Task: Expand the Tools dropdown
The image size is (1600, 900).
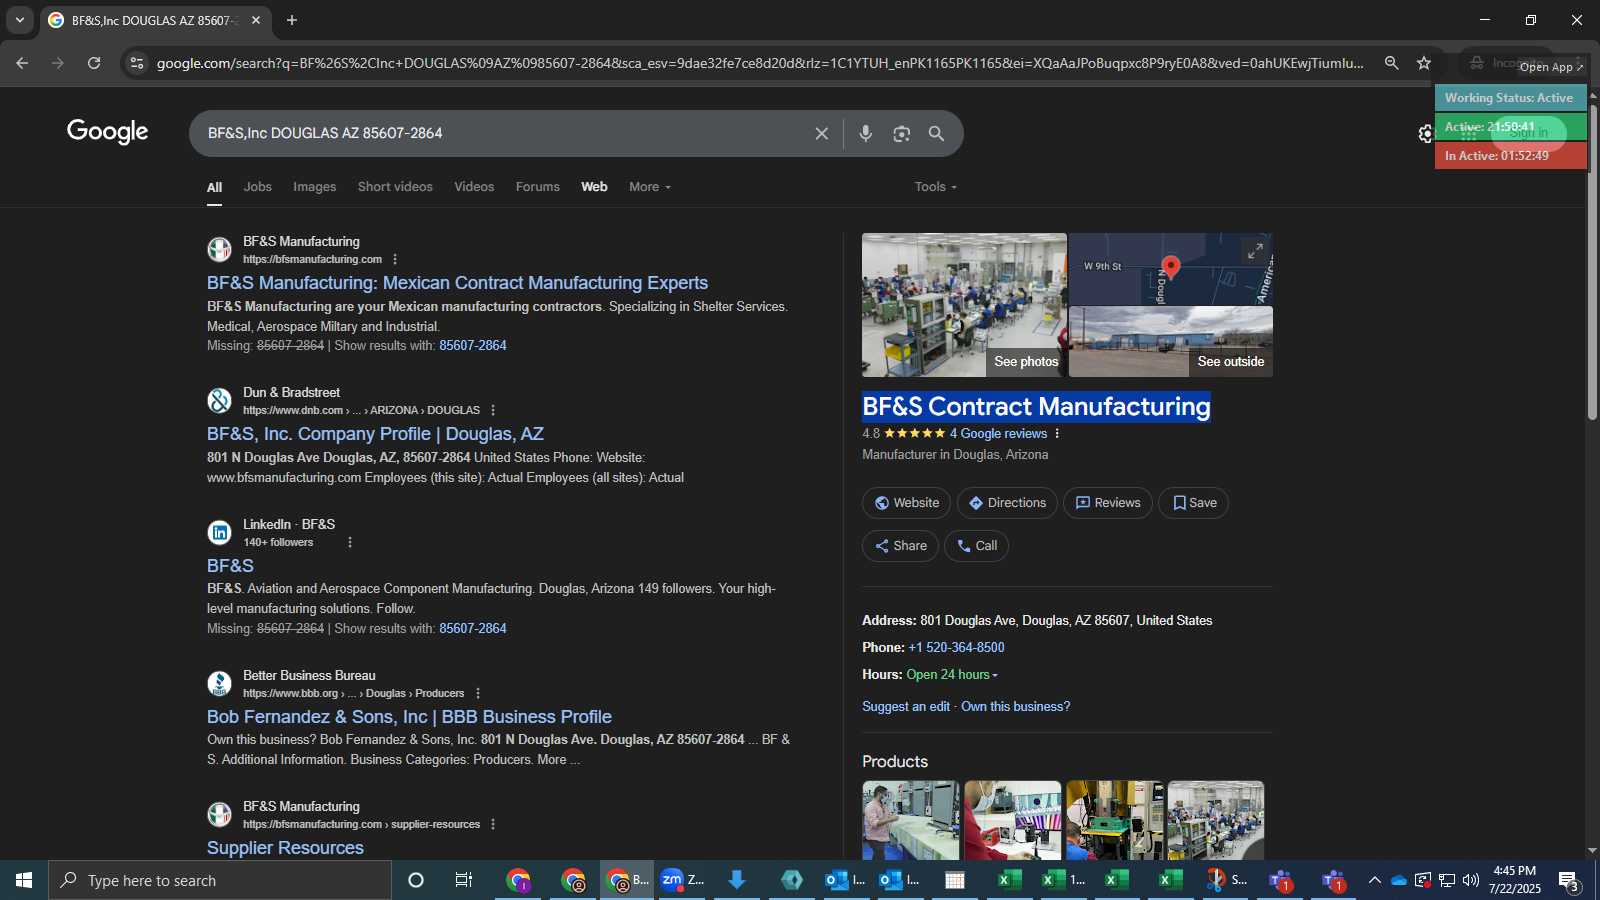Action: tap(936, 187)
